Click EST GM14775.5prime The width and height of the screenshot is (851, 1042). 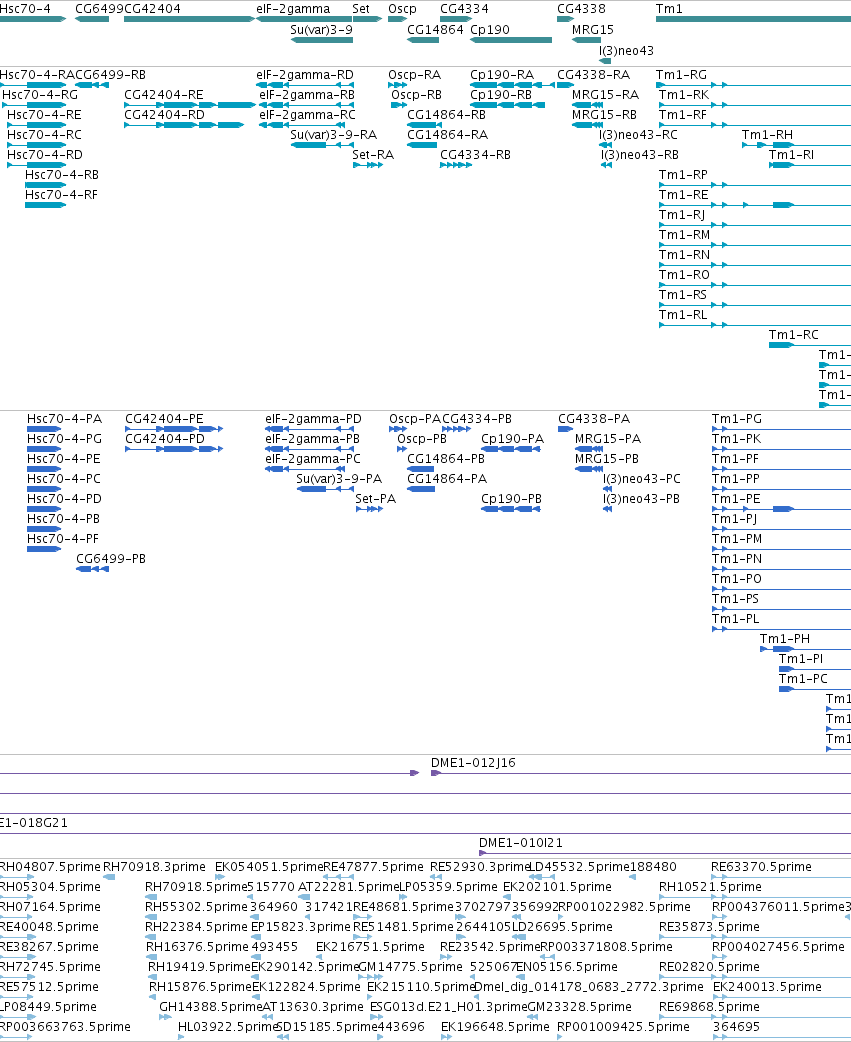410,966
